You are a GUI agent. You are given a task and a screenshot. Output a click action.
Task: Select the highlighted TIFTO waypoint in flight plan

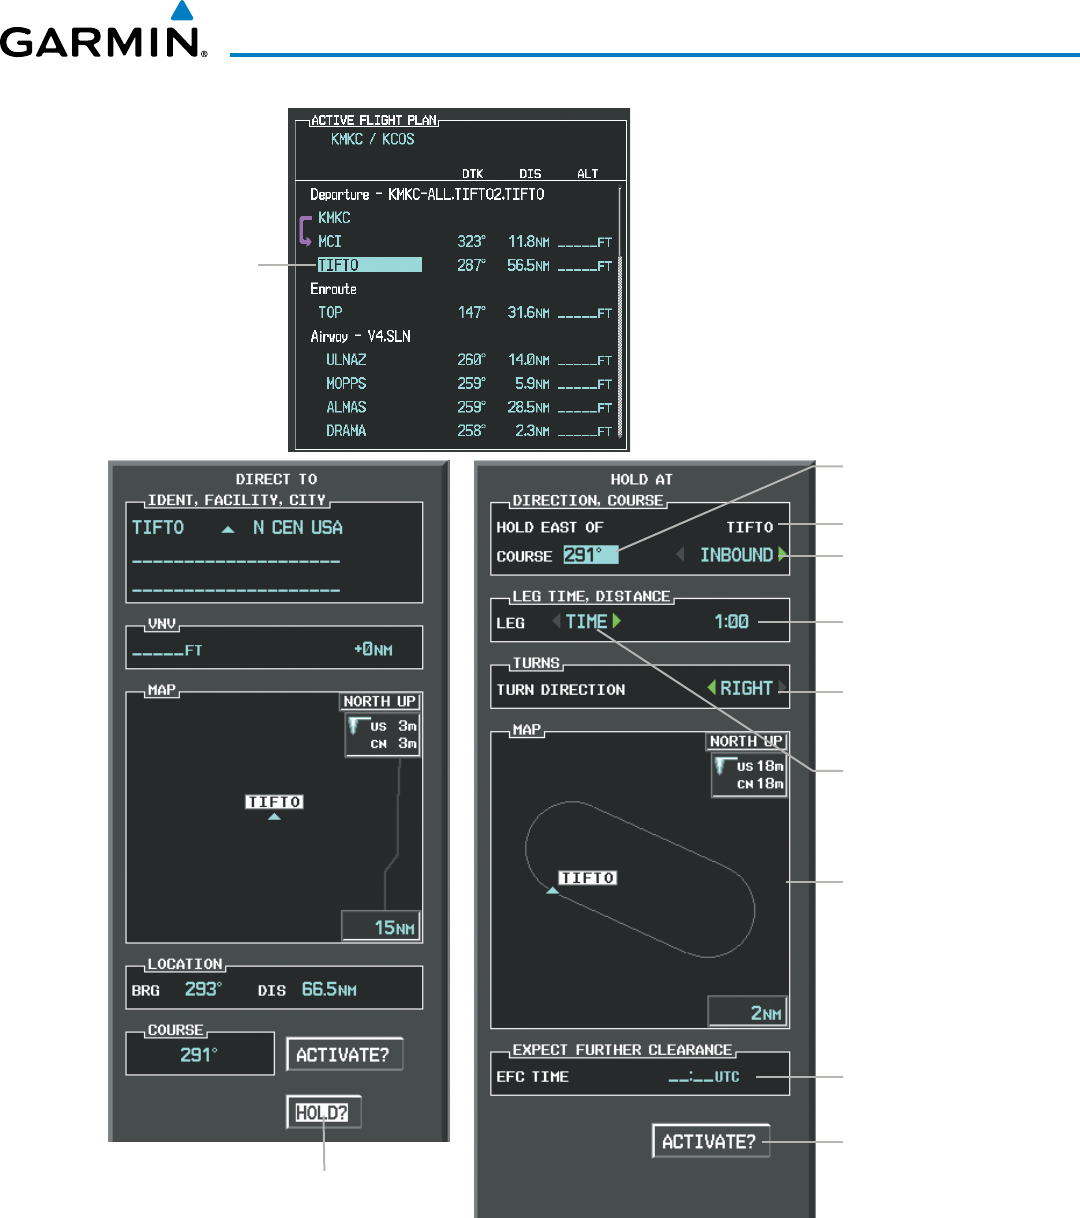pos(369,265)
